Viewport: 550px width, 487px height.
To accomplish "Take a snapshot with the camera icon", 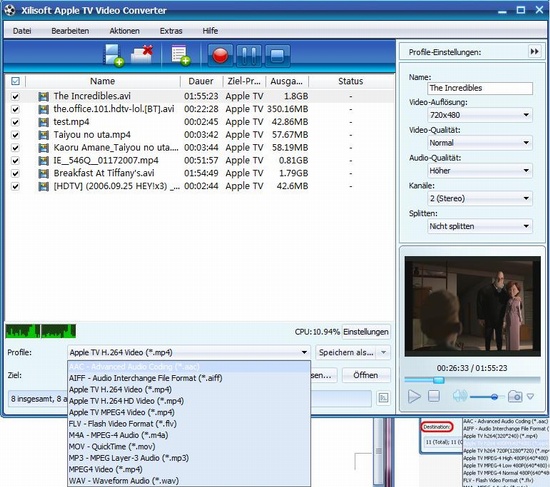I will (x=515, y=396).
